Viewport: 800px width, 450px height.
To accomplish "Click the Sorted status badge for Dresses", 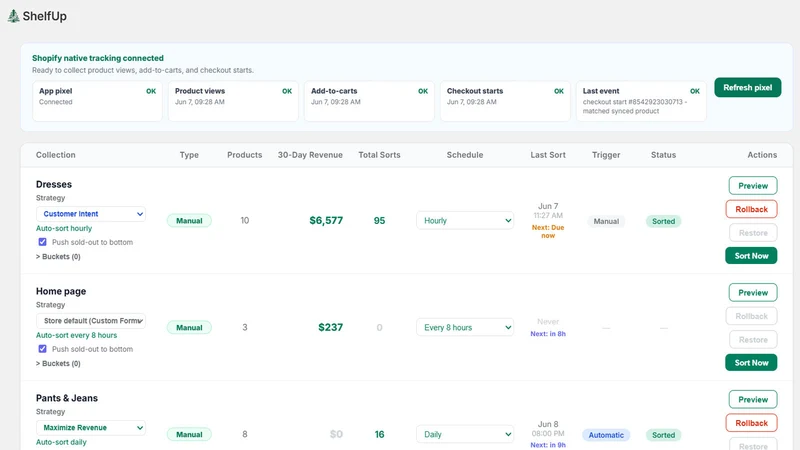I will [663, 221].
